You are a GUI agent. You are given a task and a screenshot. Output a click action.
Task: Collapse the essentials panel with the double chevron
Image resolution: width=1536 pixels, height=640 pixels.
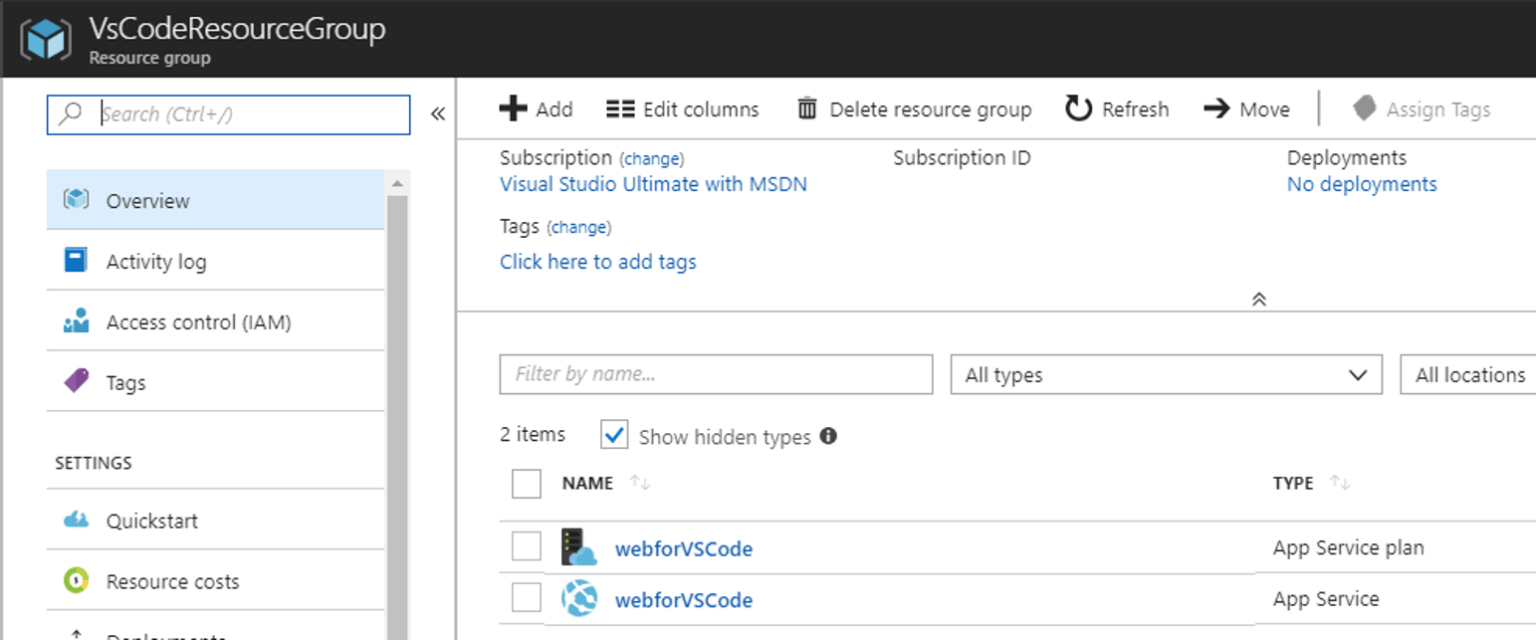(1259, 298)
